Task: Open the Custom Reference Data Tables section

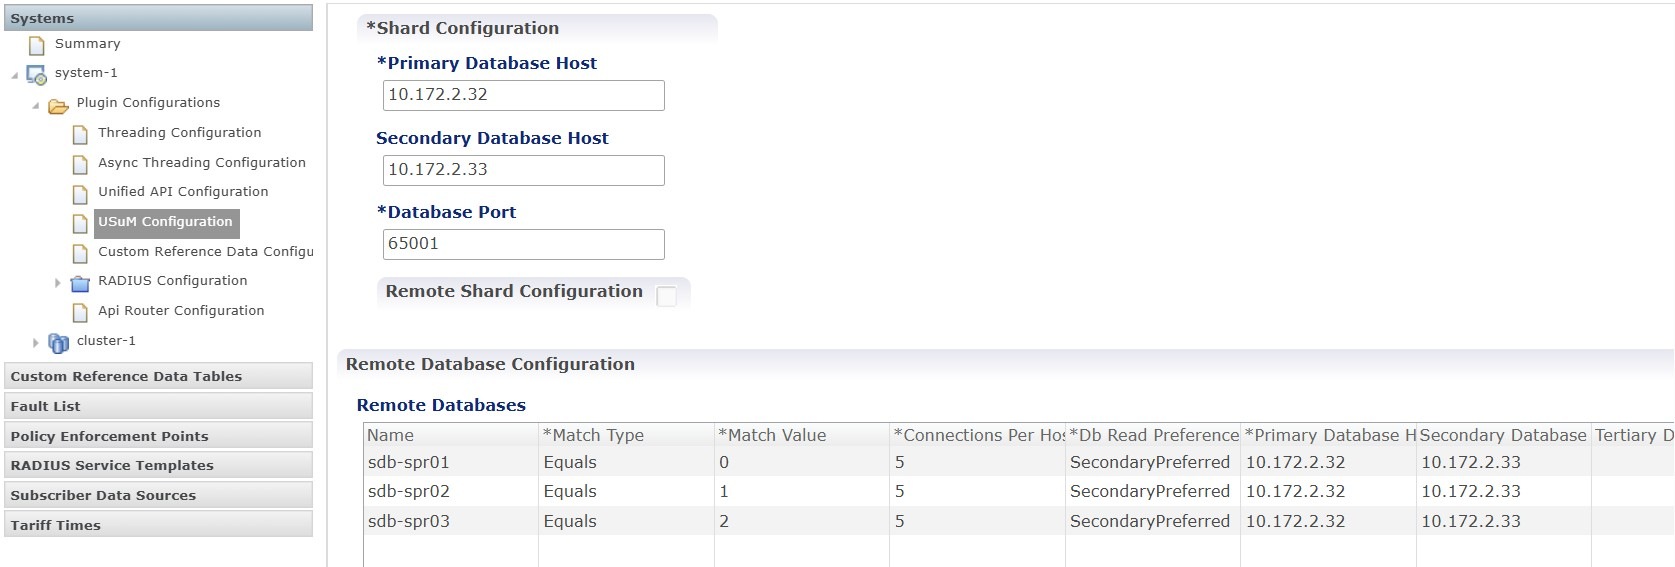Action: 158,376
